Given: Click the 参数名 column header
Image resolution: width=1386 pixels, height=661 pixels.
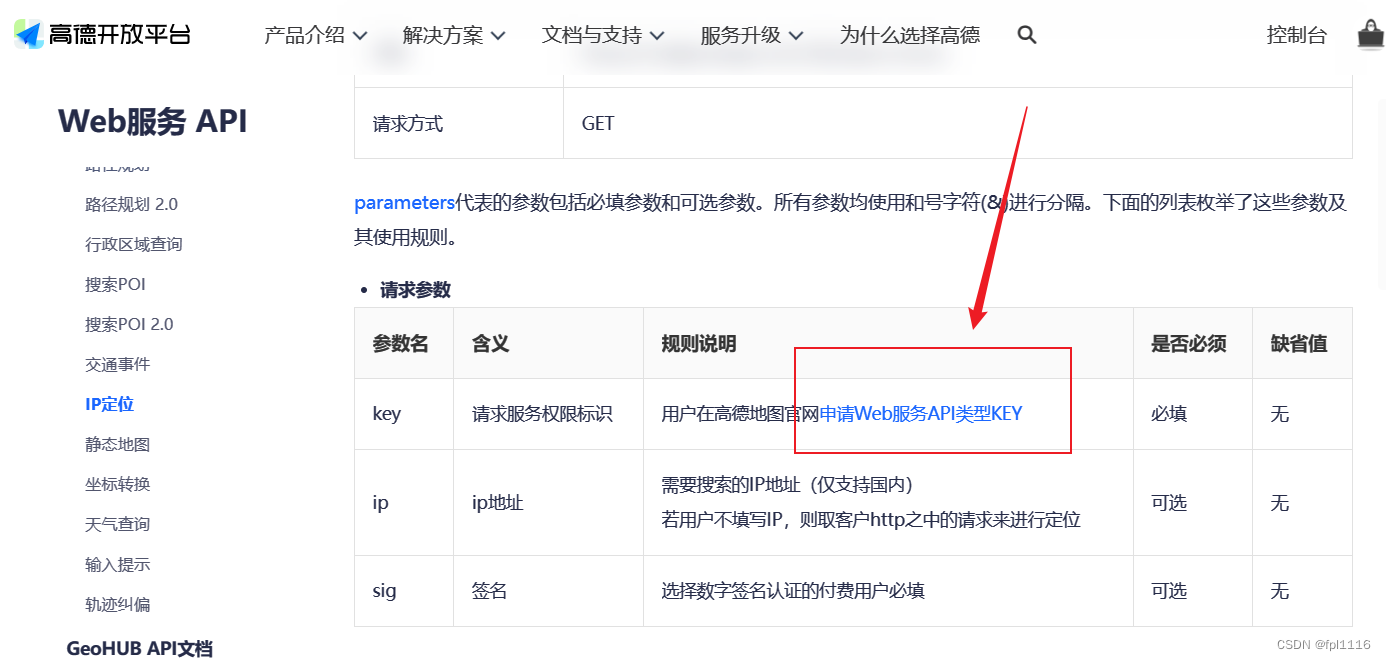Looking at the screenshot, I should [x=404, y=343].
